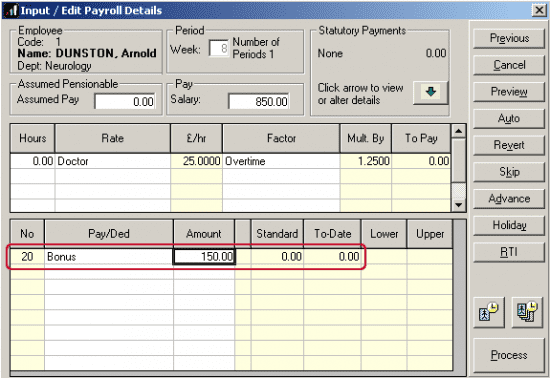Screen dimensions: 550x378
Task: Click the Hours column header
Action: [33, 138]
